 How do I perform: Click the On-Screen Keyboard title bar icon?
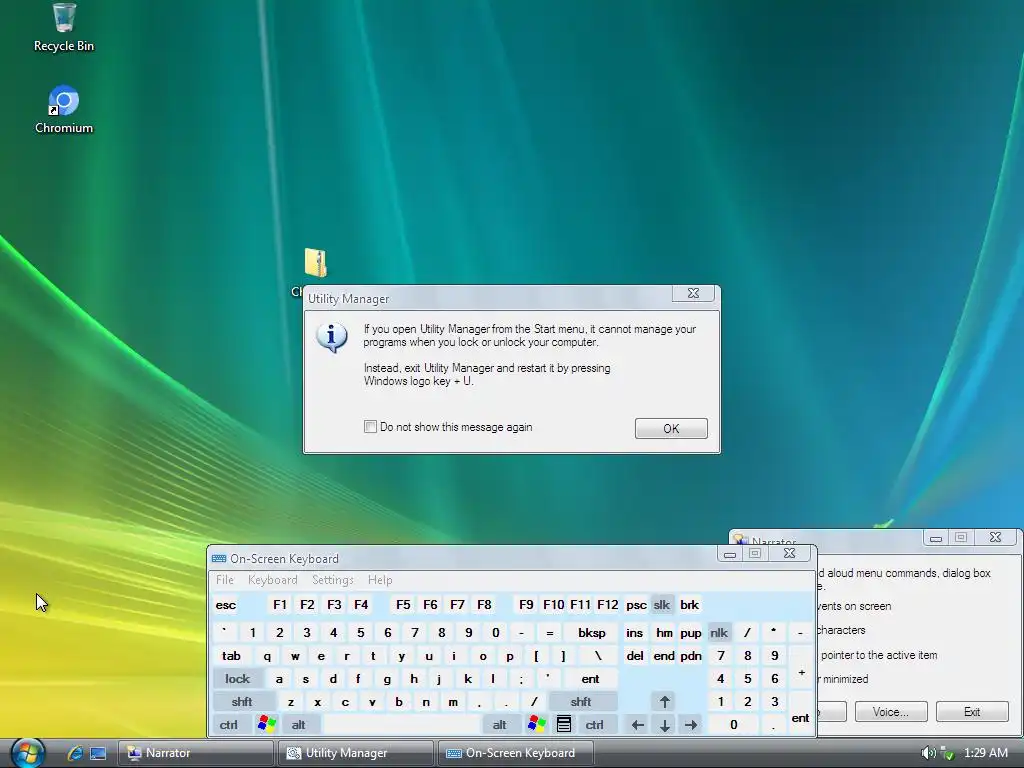pos(219,558)
